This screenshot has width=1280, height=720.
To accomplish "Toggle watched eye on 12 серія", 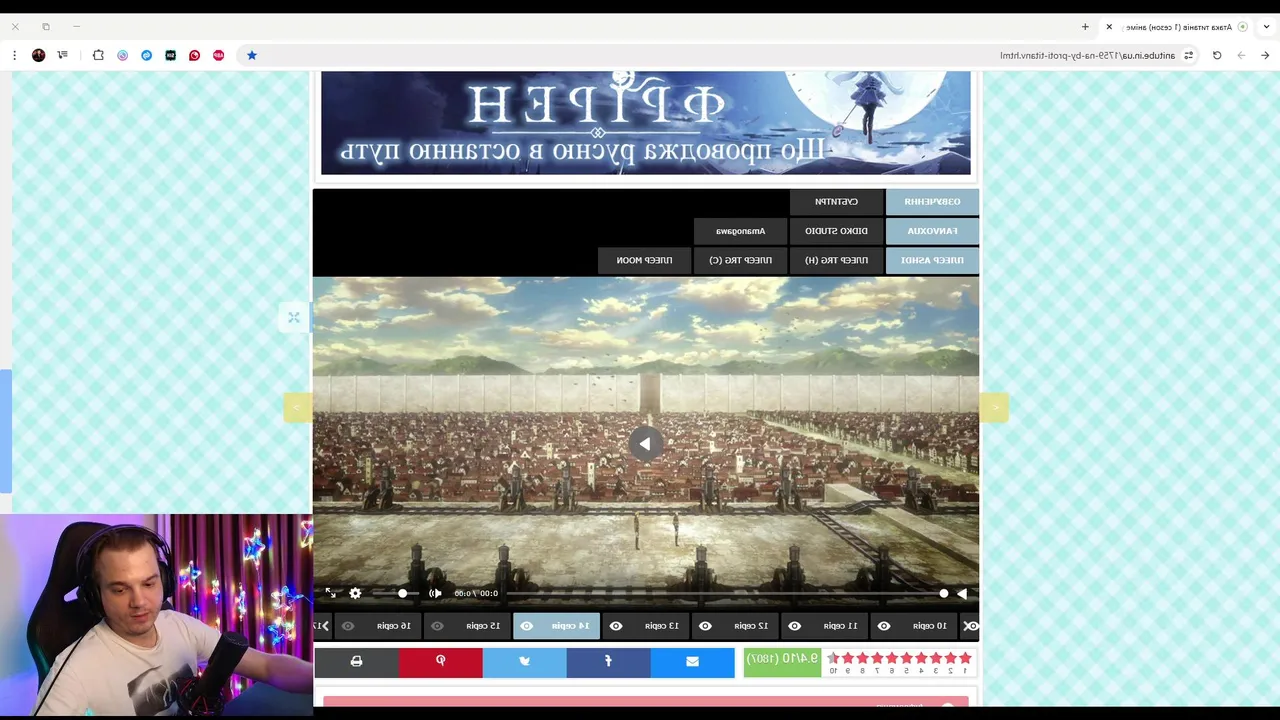I will (705, 626).
